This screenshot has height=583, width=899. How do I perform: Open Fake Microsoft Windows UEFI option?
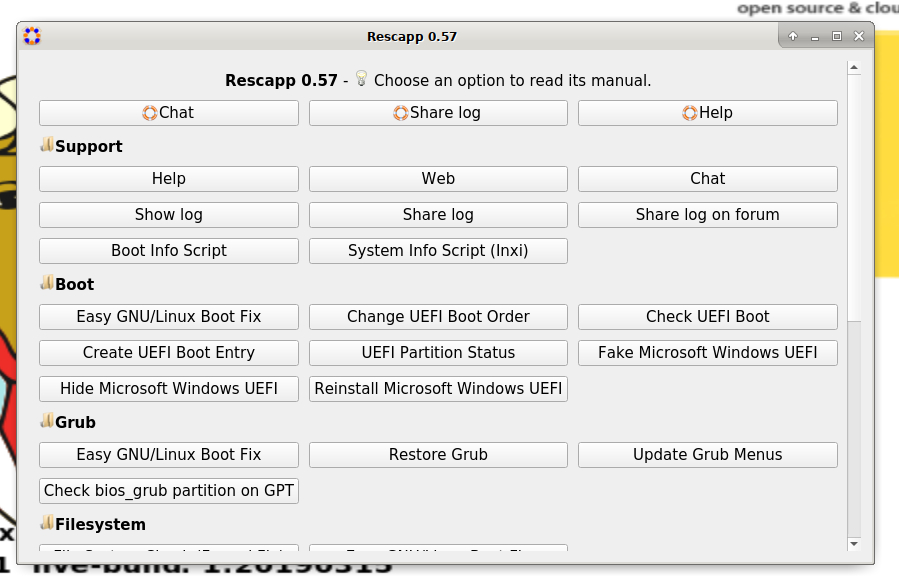[707, 353]
